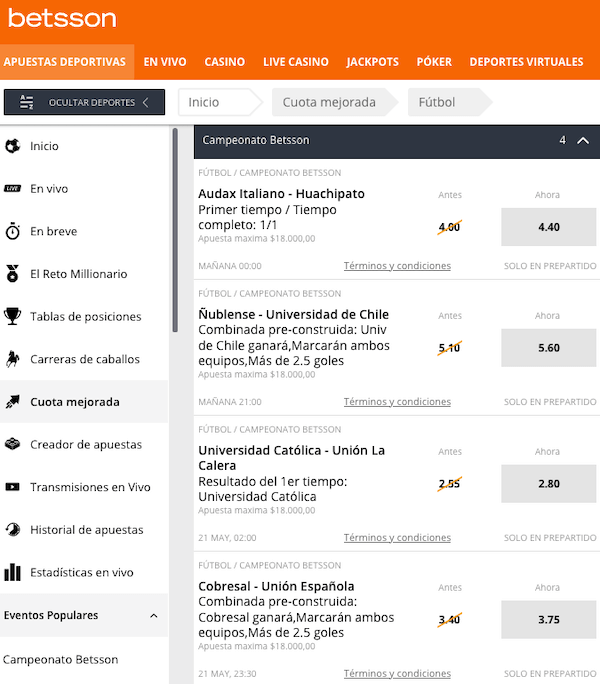Click the Audax Italiano - Huachipato match title
Image resolution: width=600 pixels, height=684 pixels.
[281, 193]
